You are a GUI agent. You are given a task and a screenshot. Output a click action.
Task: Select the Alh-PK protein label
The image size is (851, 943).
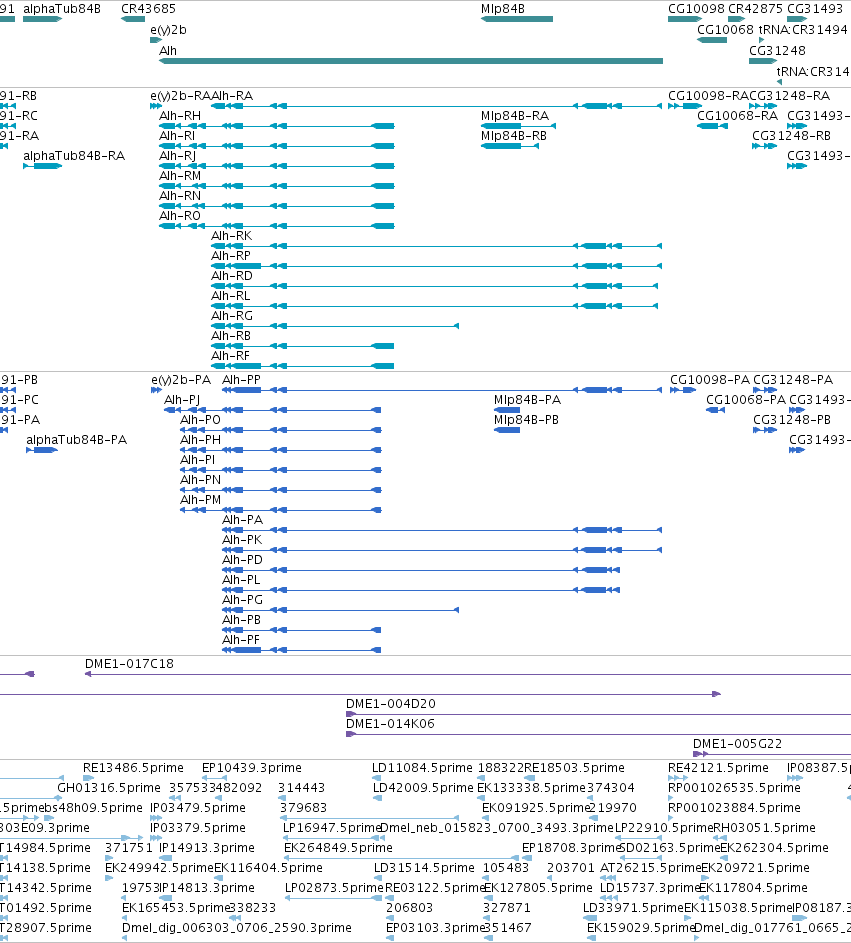click(x=242, y=540)
